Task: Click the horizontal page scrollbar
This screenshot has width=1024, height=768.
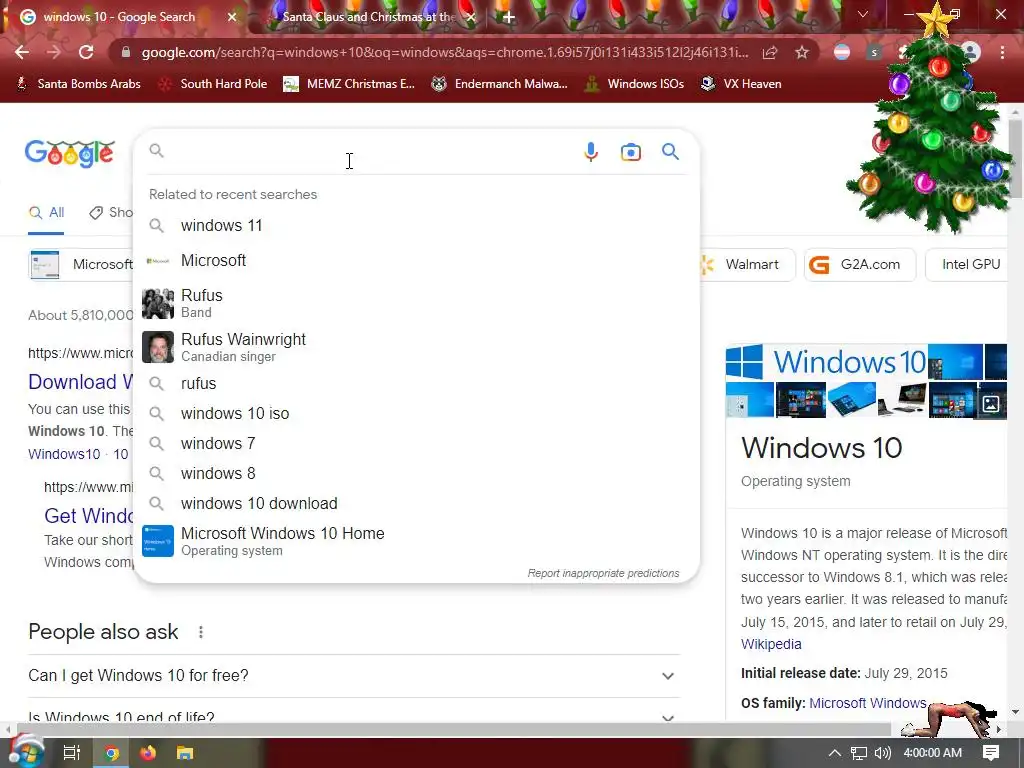Action: click(x=454, y=729)
